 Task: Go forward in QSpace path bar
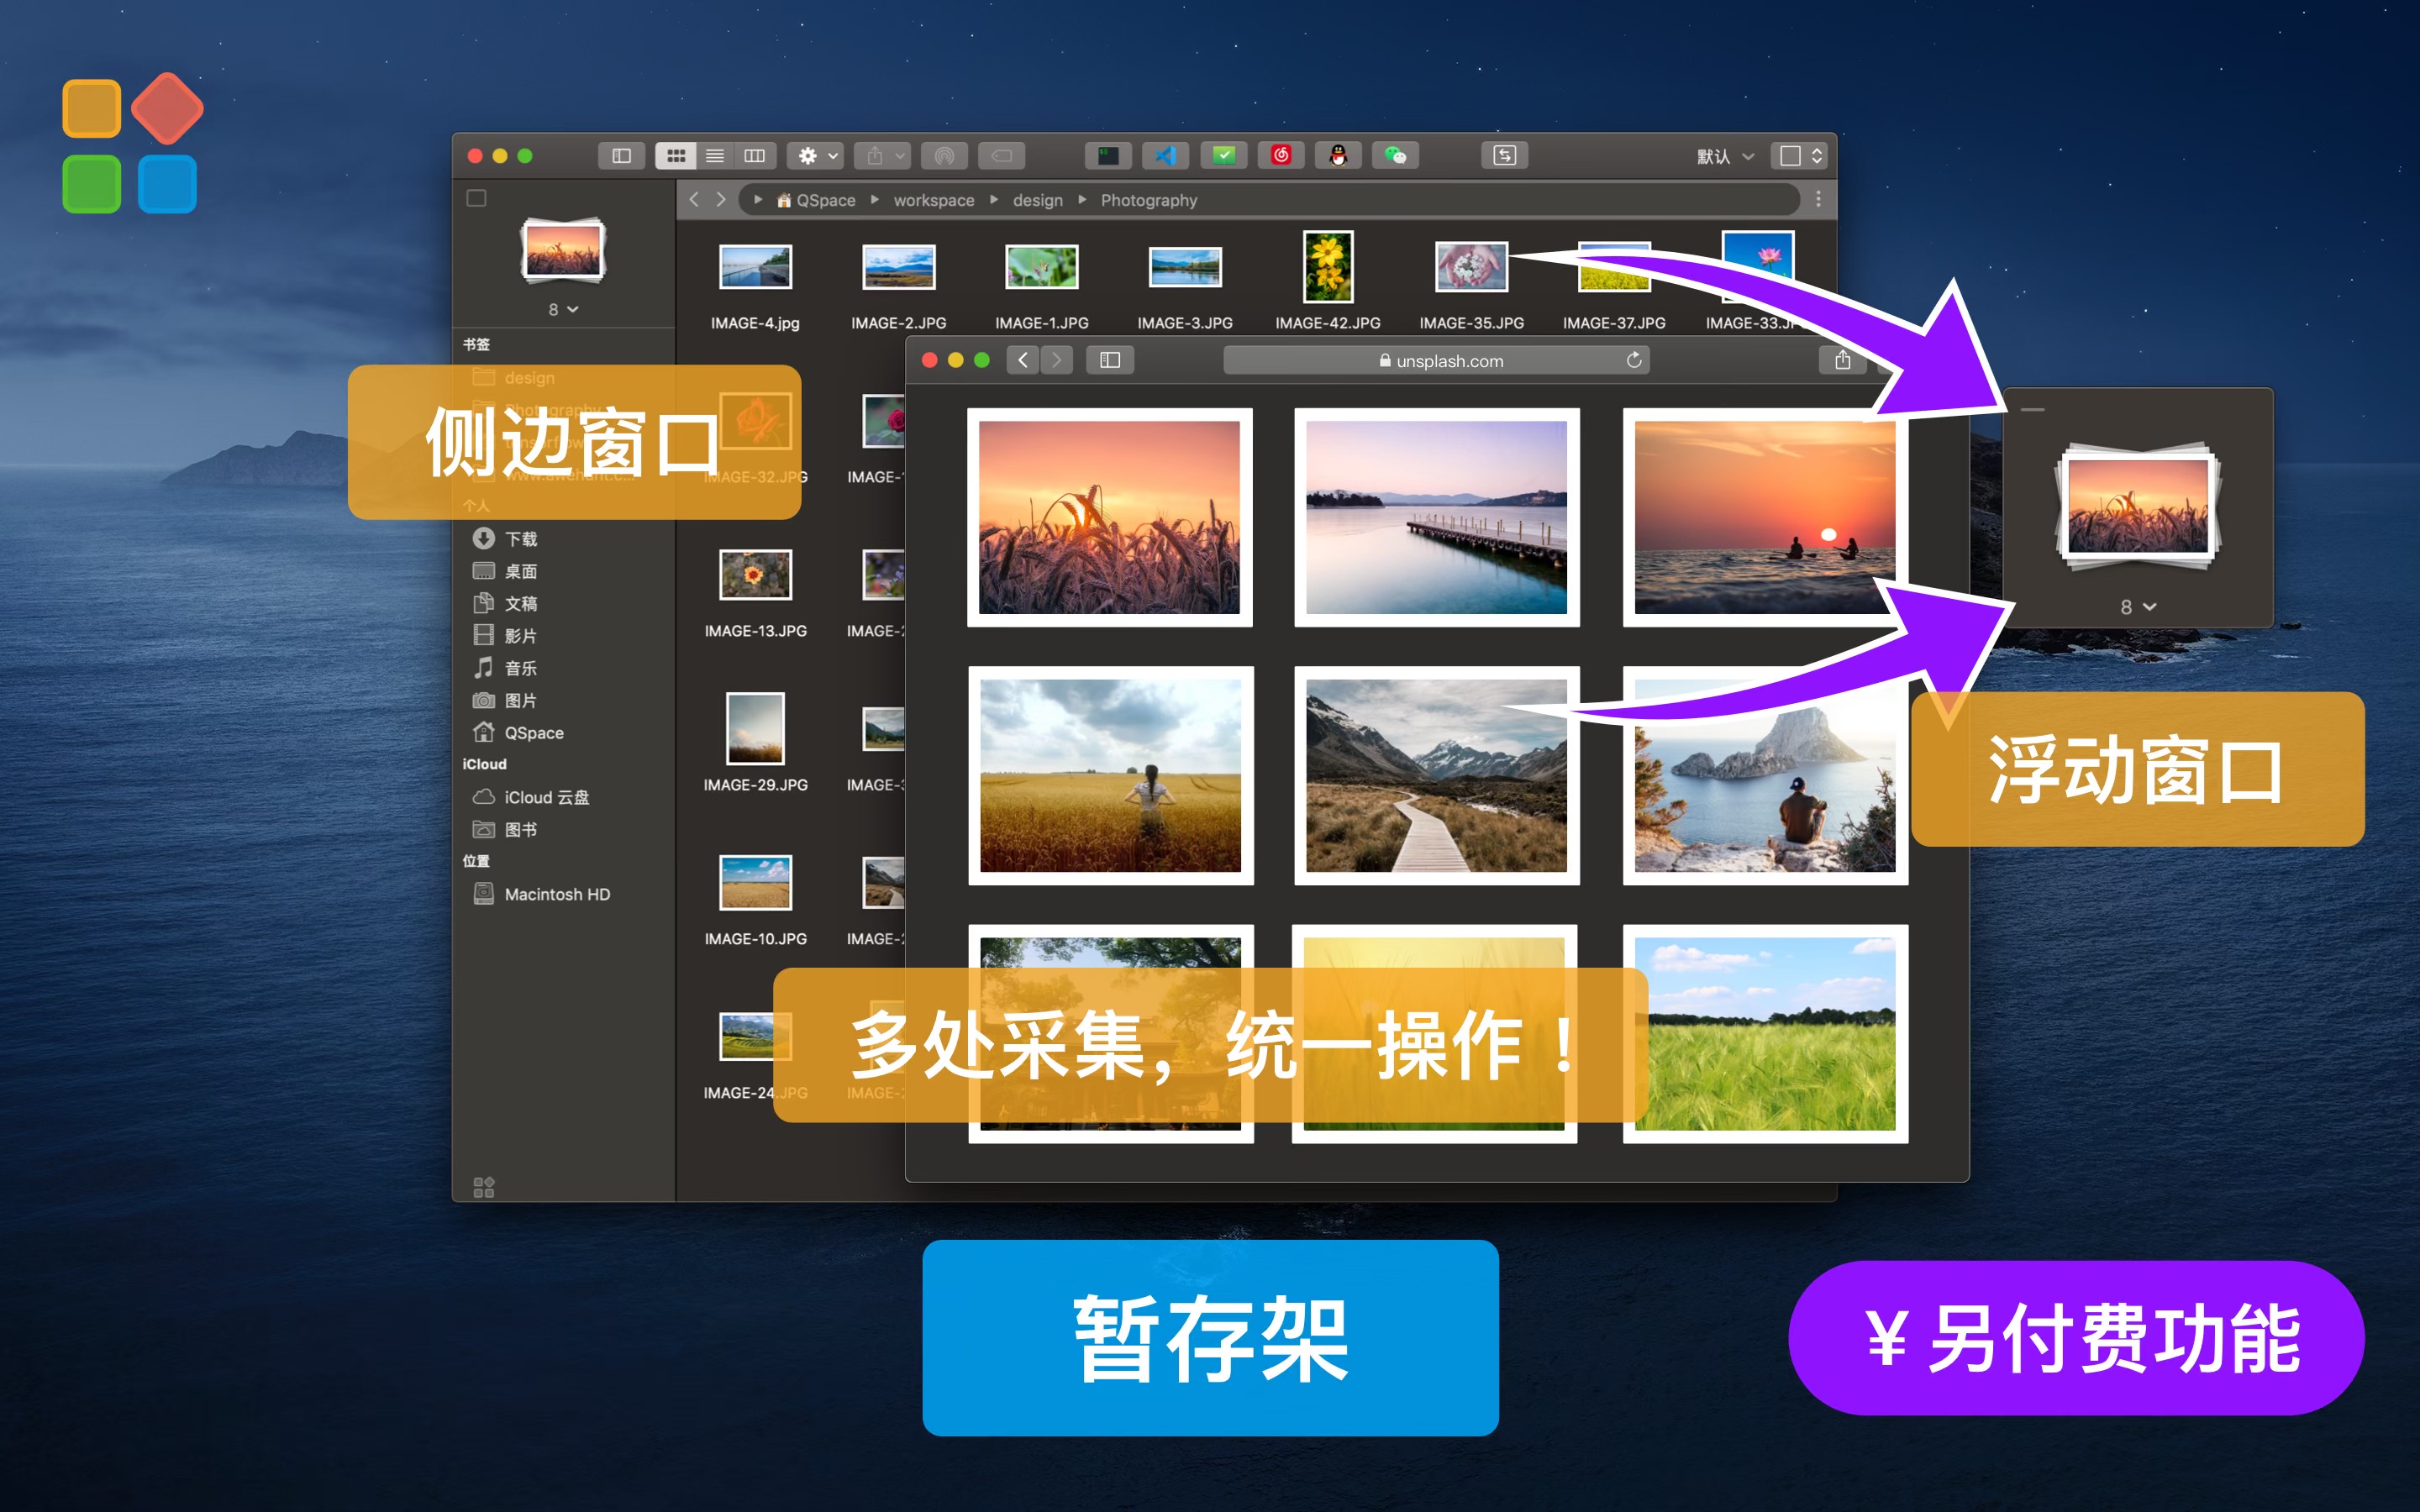(721, 200)
